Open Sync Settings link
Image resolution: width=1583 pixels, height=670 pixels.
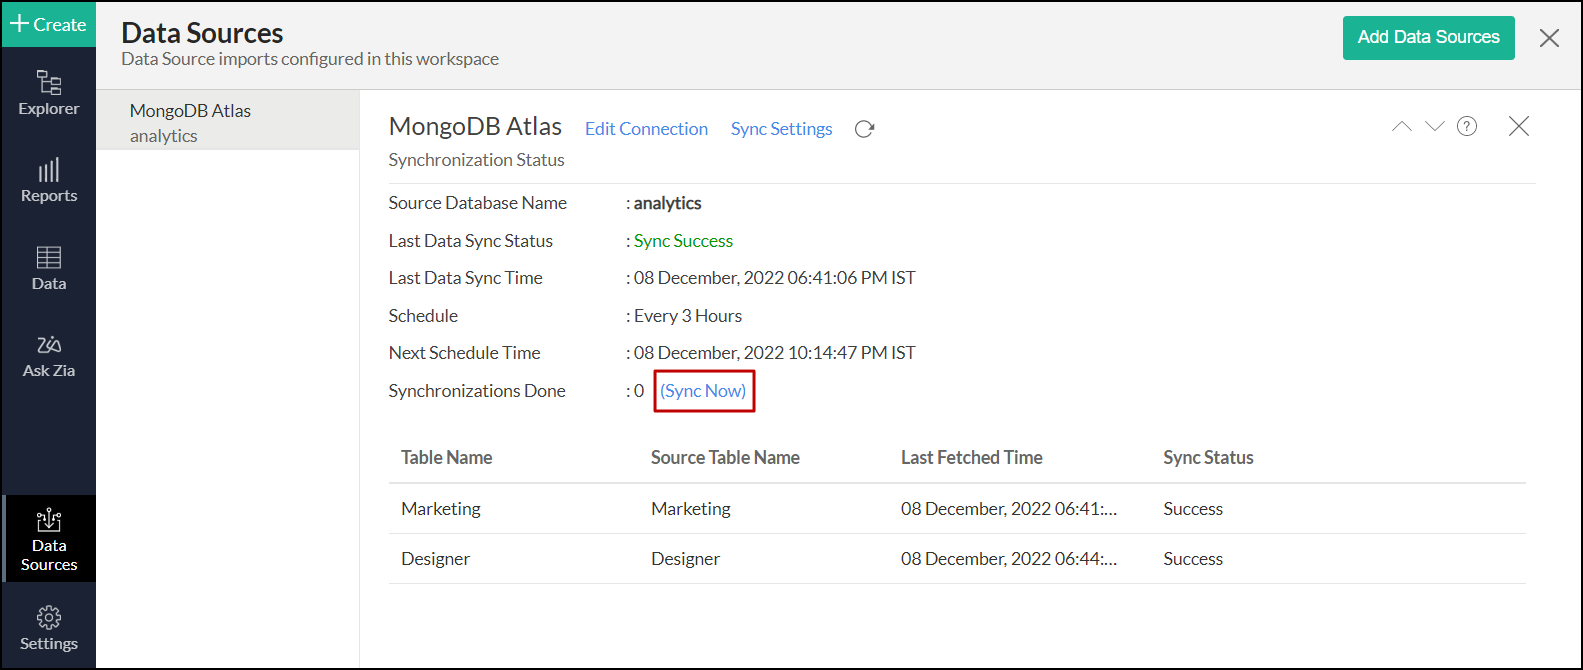[x=781, y=129]
